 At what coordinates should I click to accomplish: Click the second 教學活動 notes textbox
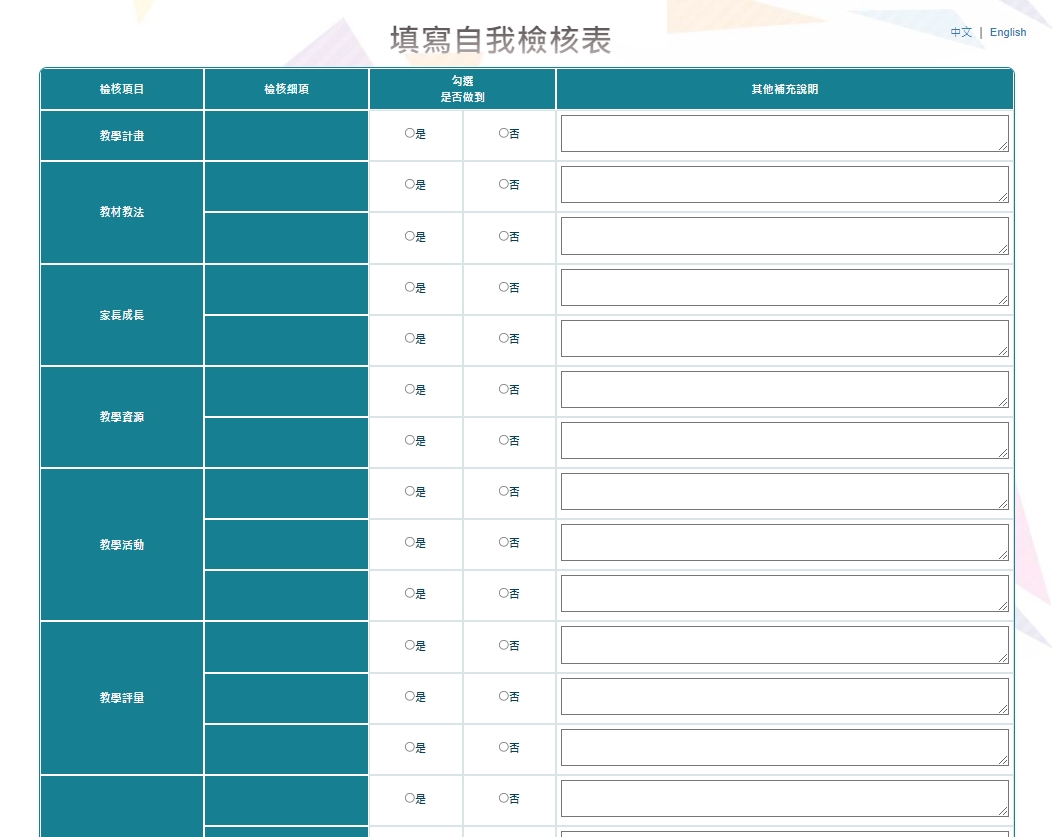coord(784,542)
